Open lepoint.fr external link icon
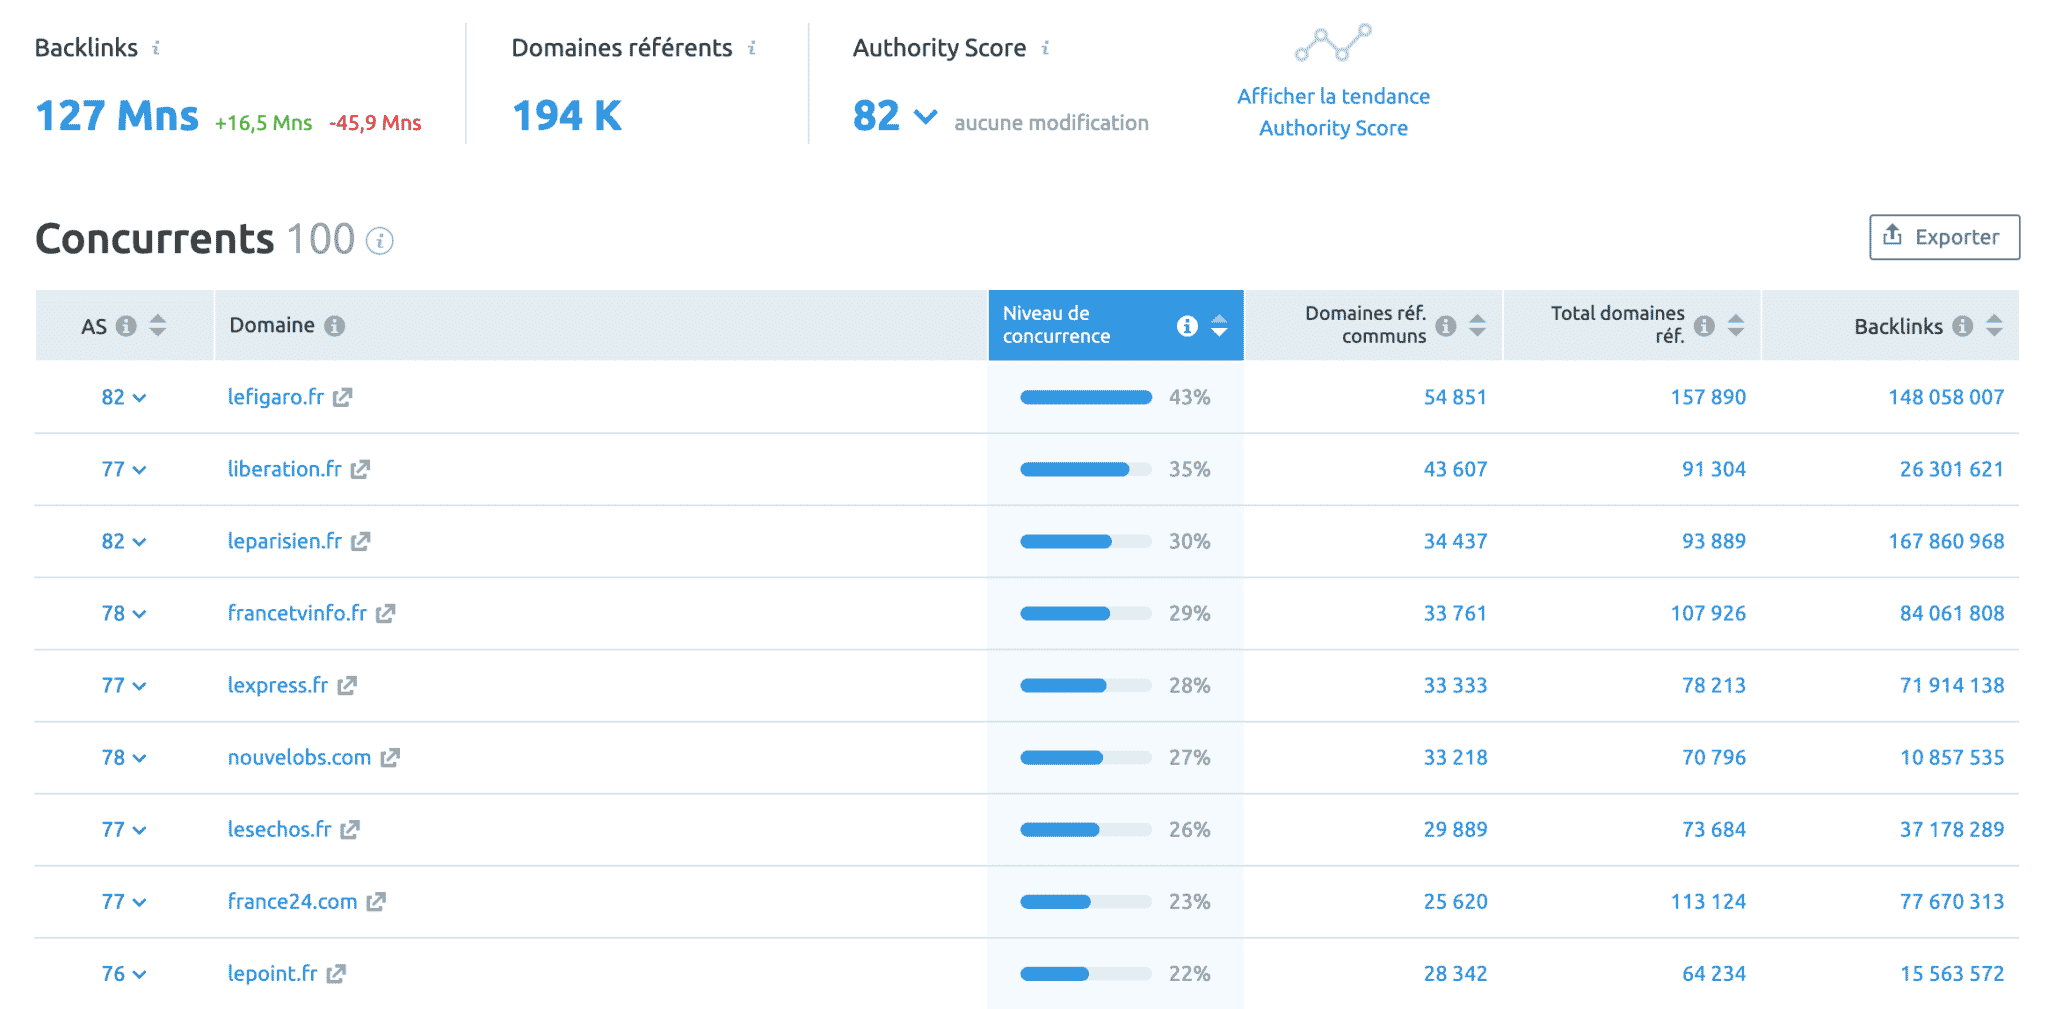This screenshot has width=2048, height=1009. click(x=336, y=974)
